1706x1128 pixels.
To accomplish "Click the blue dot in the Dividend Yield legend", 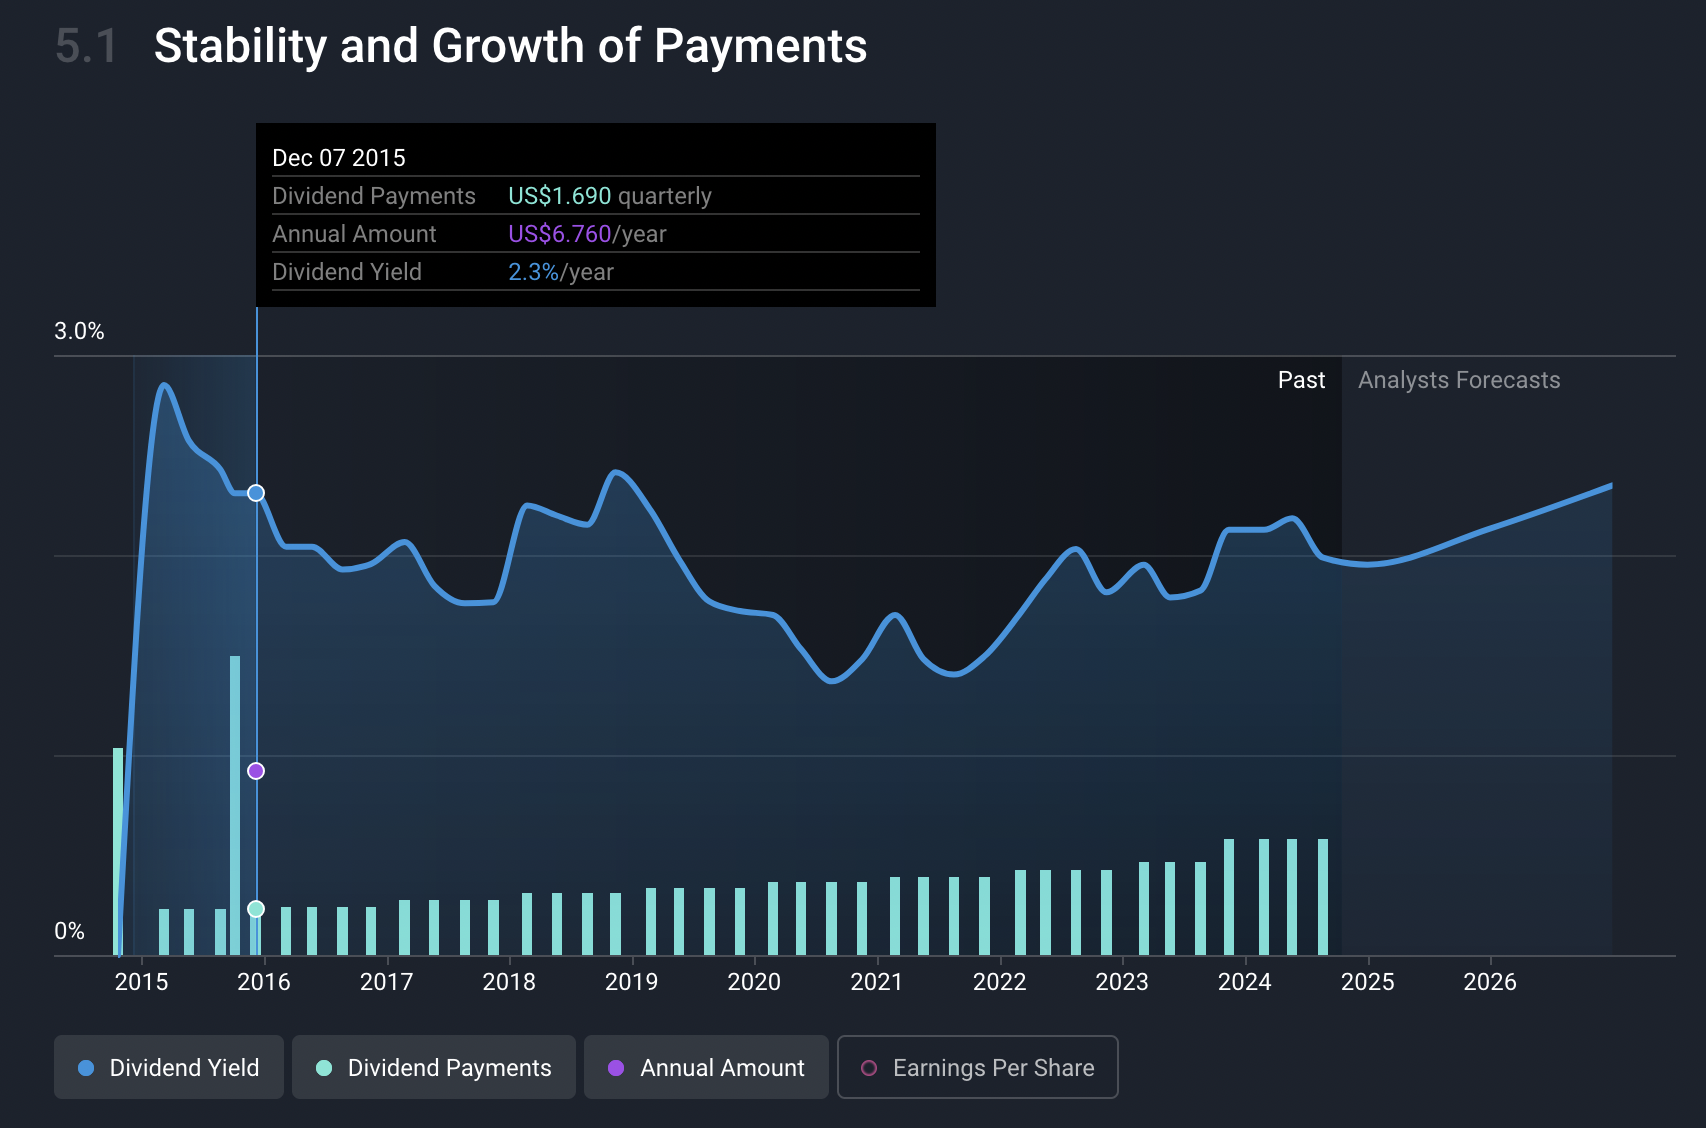I will [x=86, y=1068].
